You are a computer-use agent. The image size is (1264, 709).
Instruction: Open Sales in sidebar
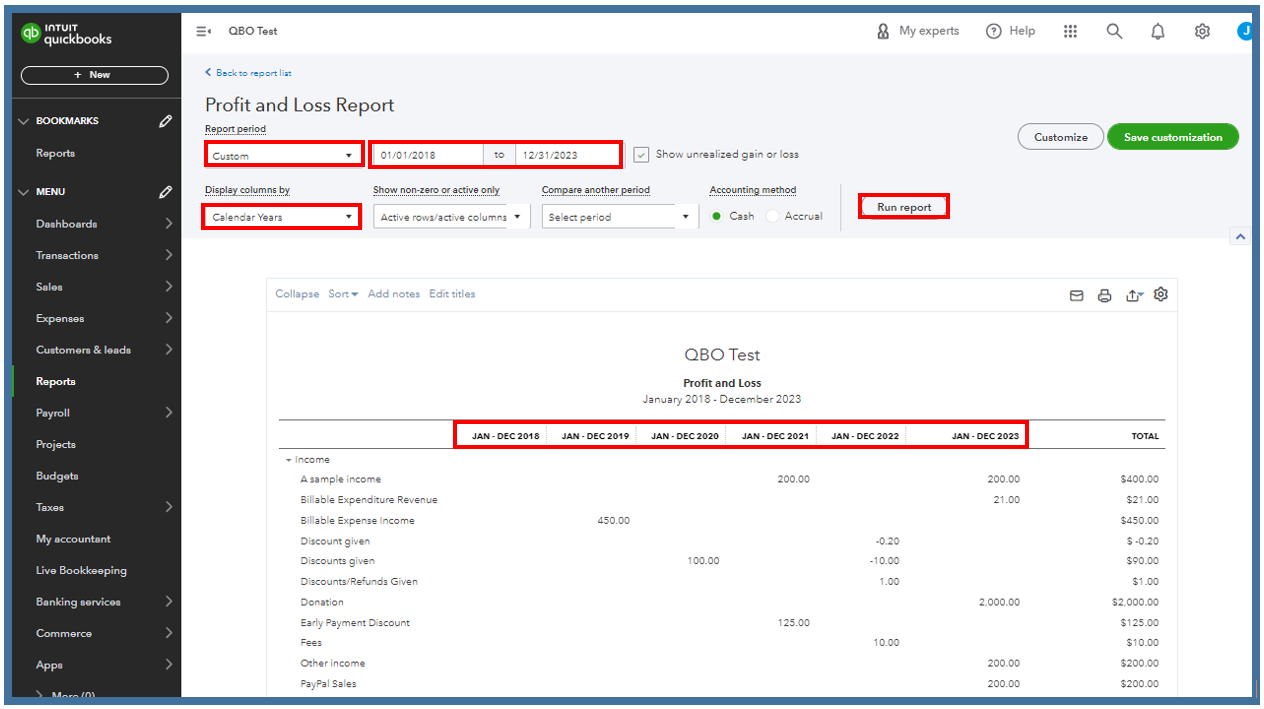click(x=49, y=287)
